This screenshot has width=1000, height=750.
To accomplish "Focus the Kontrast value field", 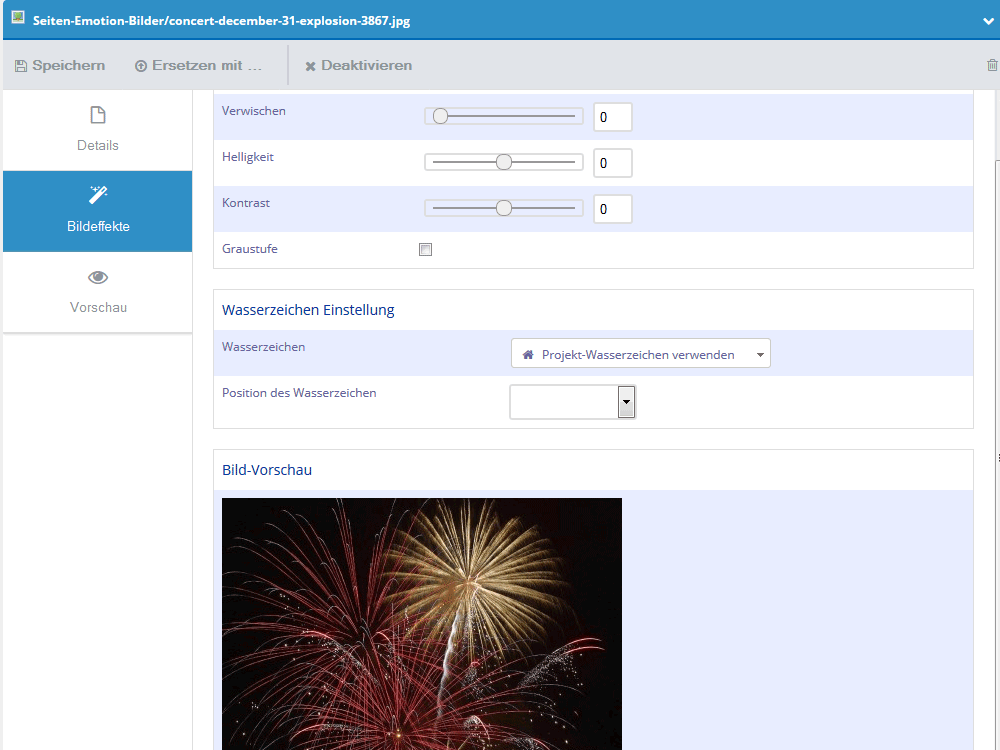I will tap(612, 209).
